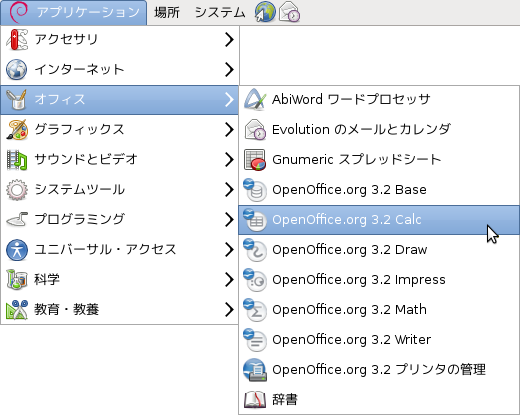Click the OpenOffice.org Base database icon
The image size is (520, 415).
coord(255,190)
